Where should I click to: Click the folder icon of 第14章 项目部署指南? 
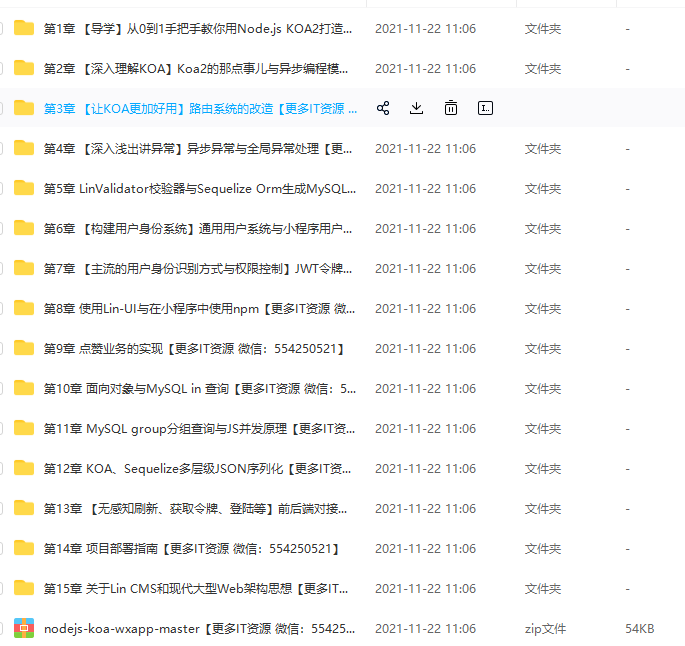(24, 548)
